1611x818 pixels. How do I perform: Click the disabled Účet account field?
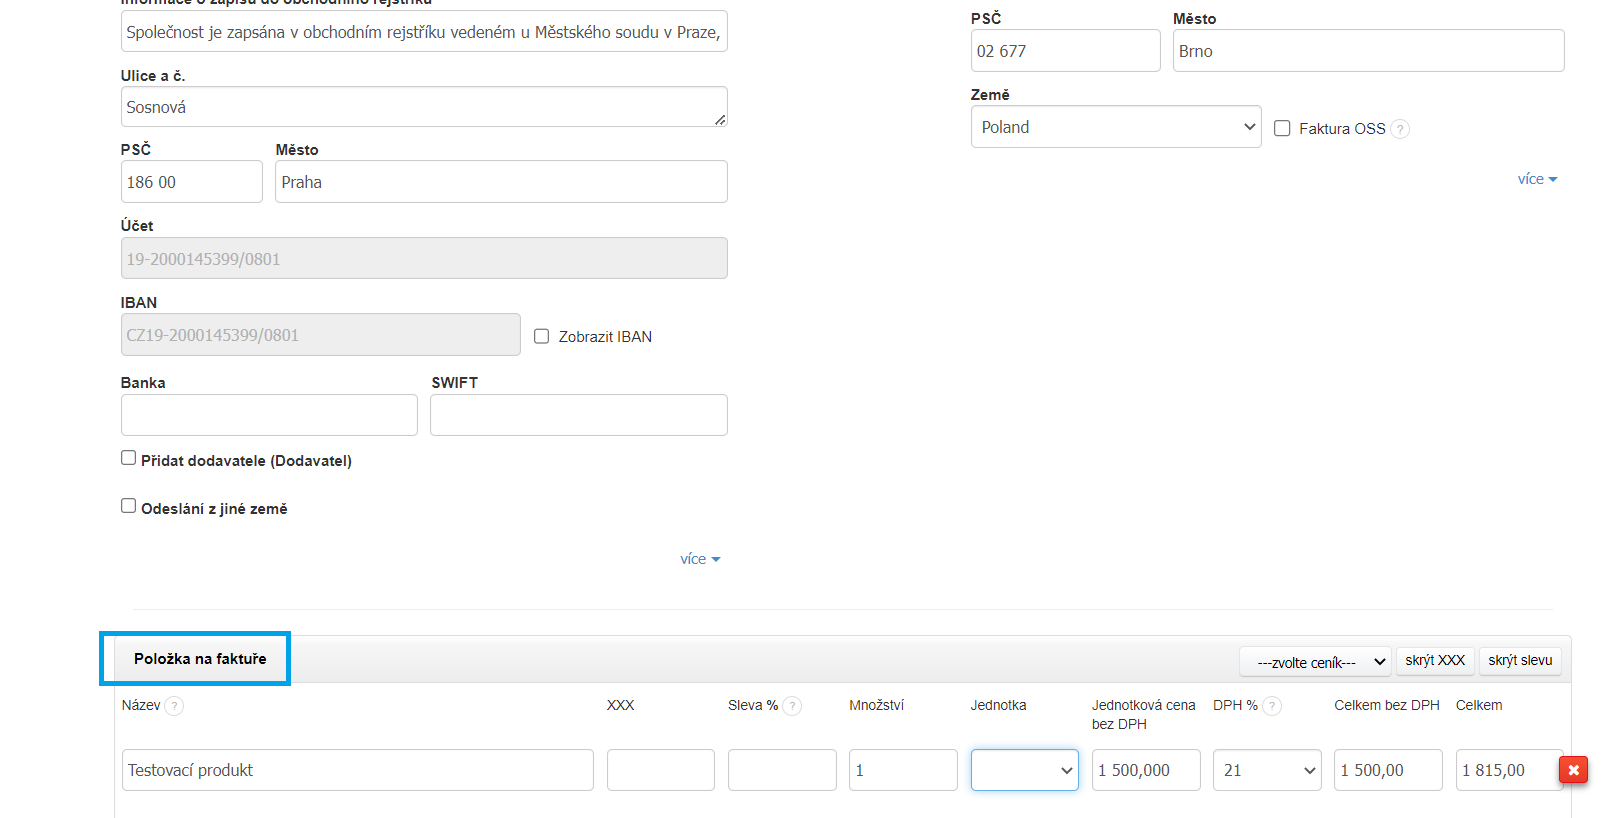point(424,258)
